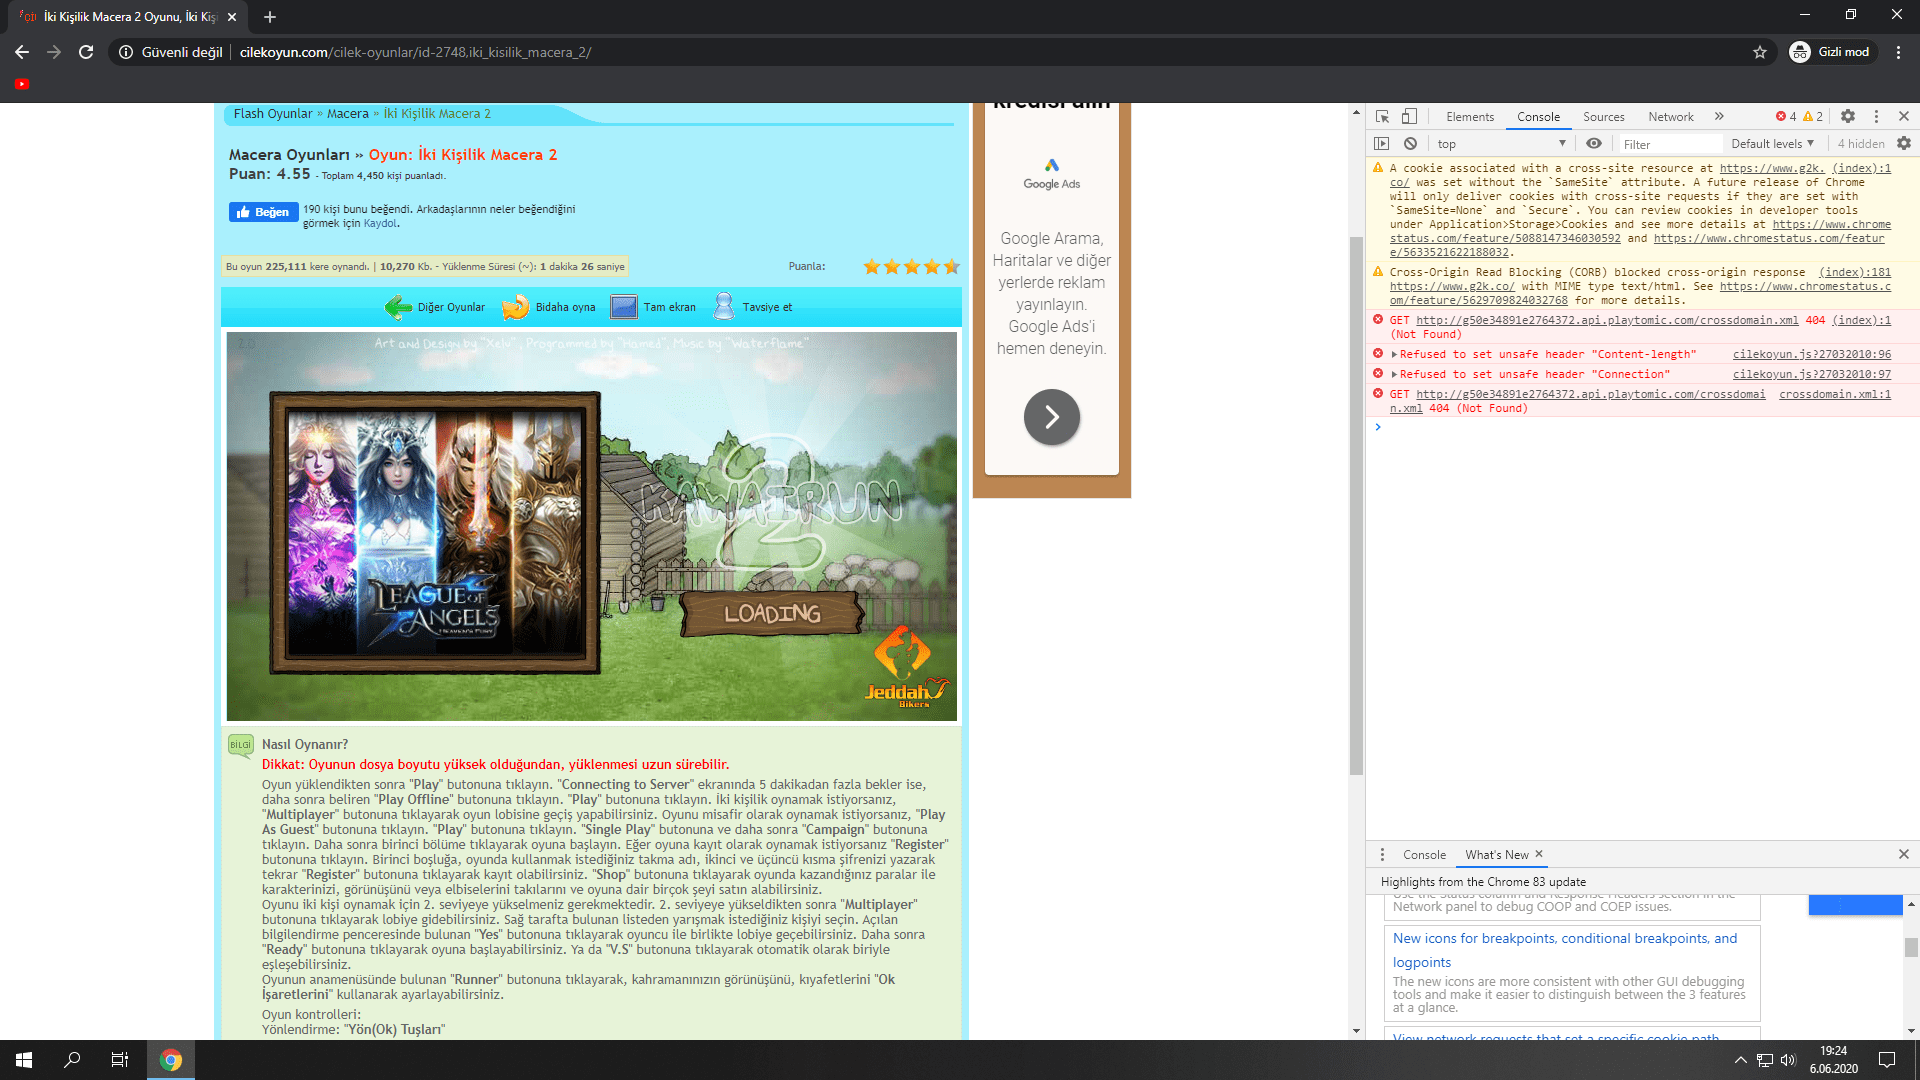Switch to the Network tab

click(x=1671, y=117)
